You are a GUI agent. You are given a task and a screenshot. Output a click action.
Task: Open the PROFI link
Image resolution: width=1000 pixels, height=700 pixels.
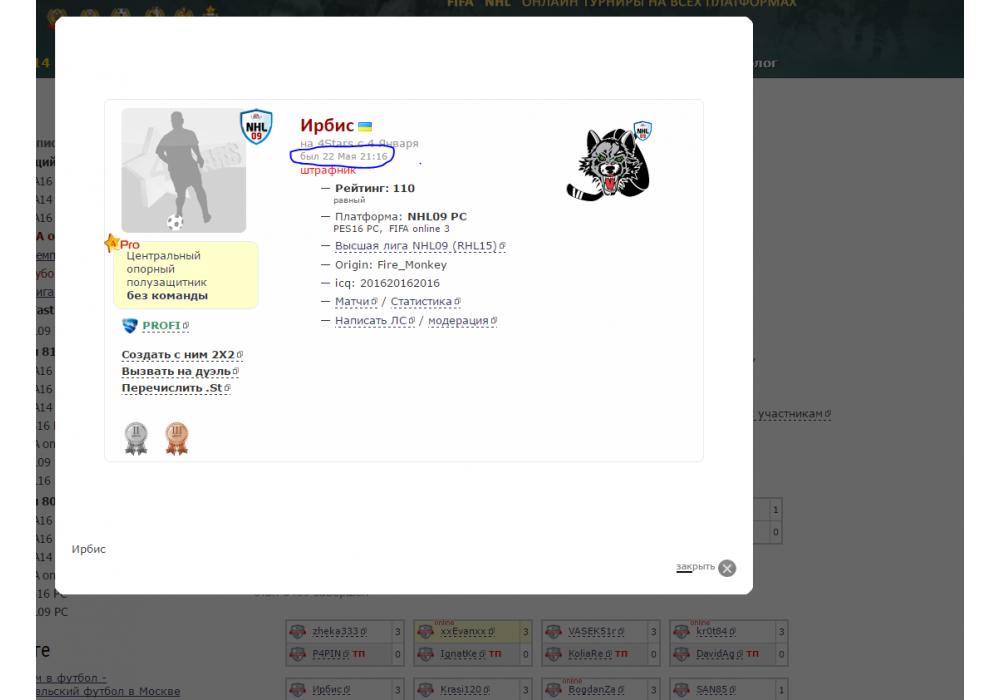[162, 326]
